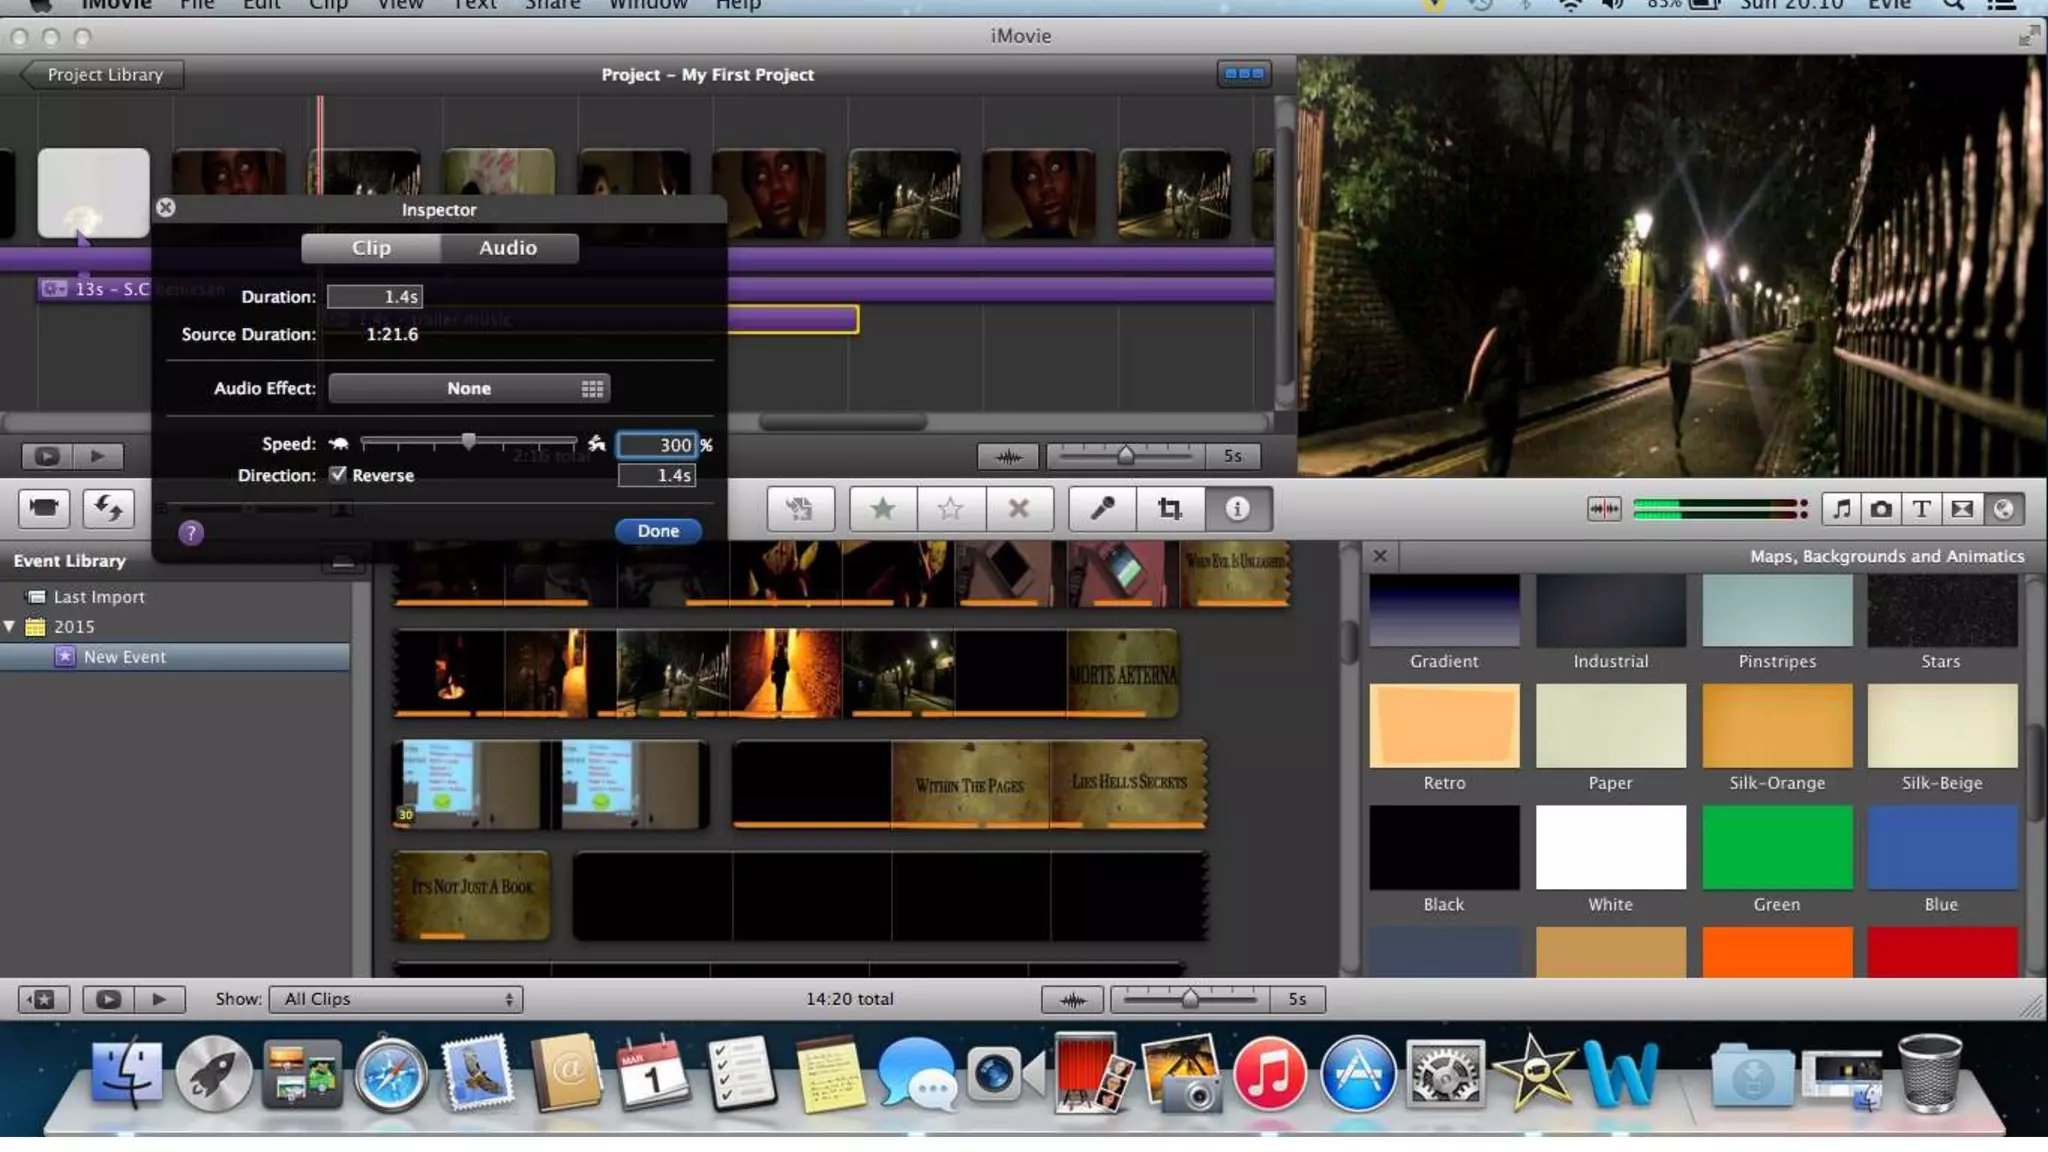This screenshot has width=2048, height=1152.
Task: Switch project timeline layout view
Action: pyautogui.click(x=1244, y=74)
